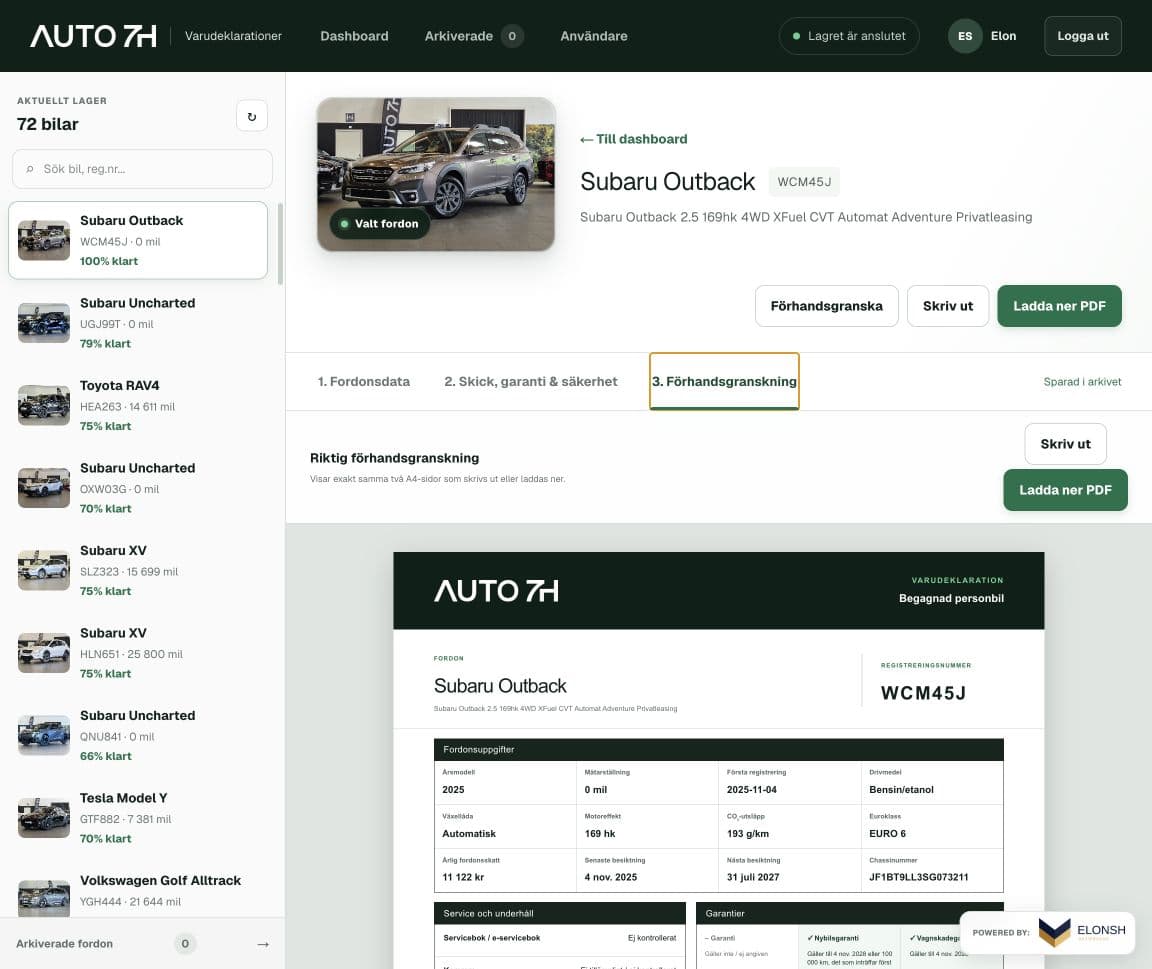
Task: Click Subaru XV SLZ323 thumbnail image
Action: 44,570
